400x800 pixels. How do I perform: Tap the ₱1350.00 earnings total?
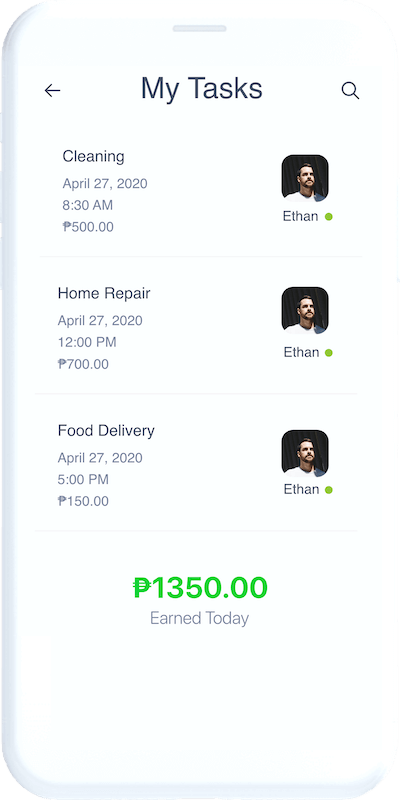(x=200, y=588)
